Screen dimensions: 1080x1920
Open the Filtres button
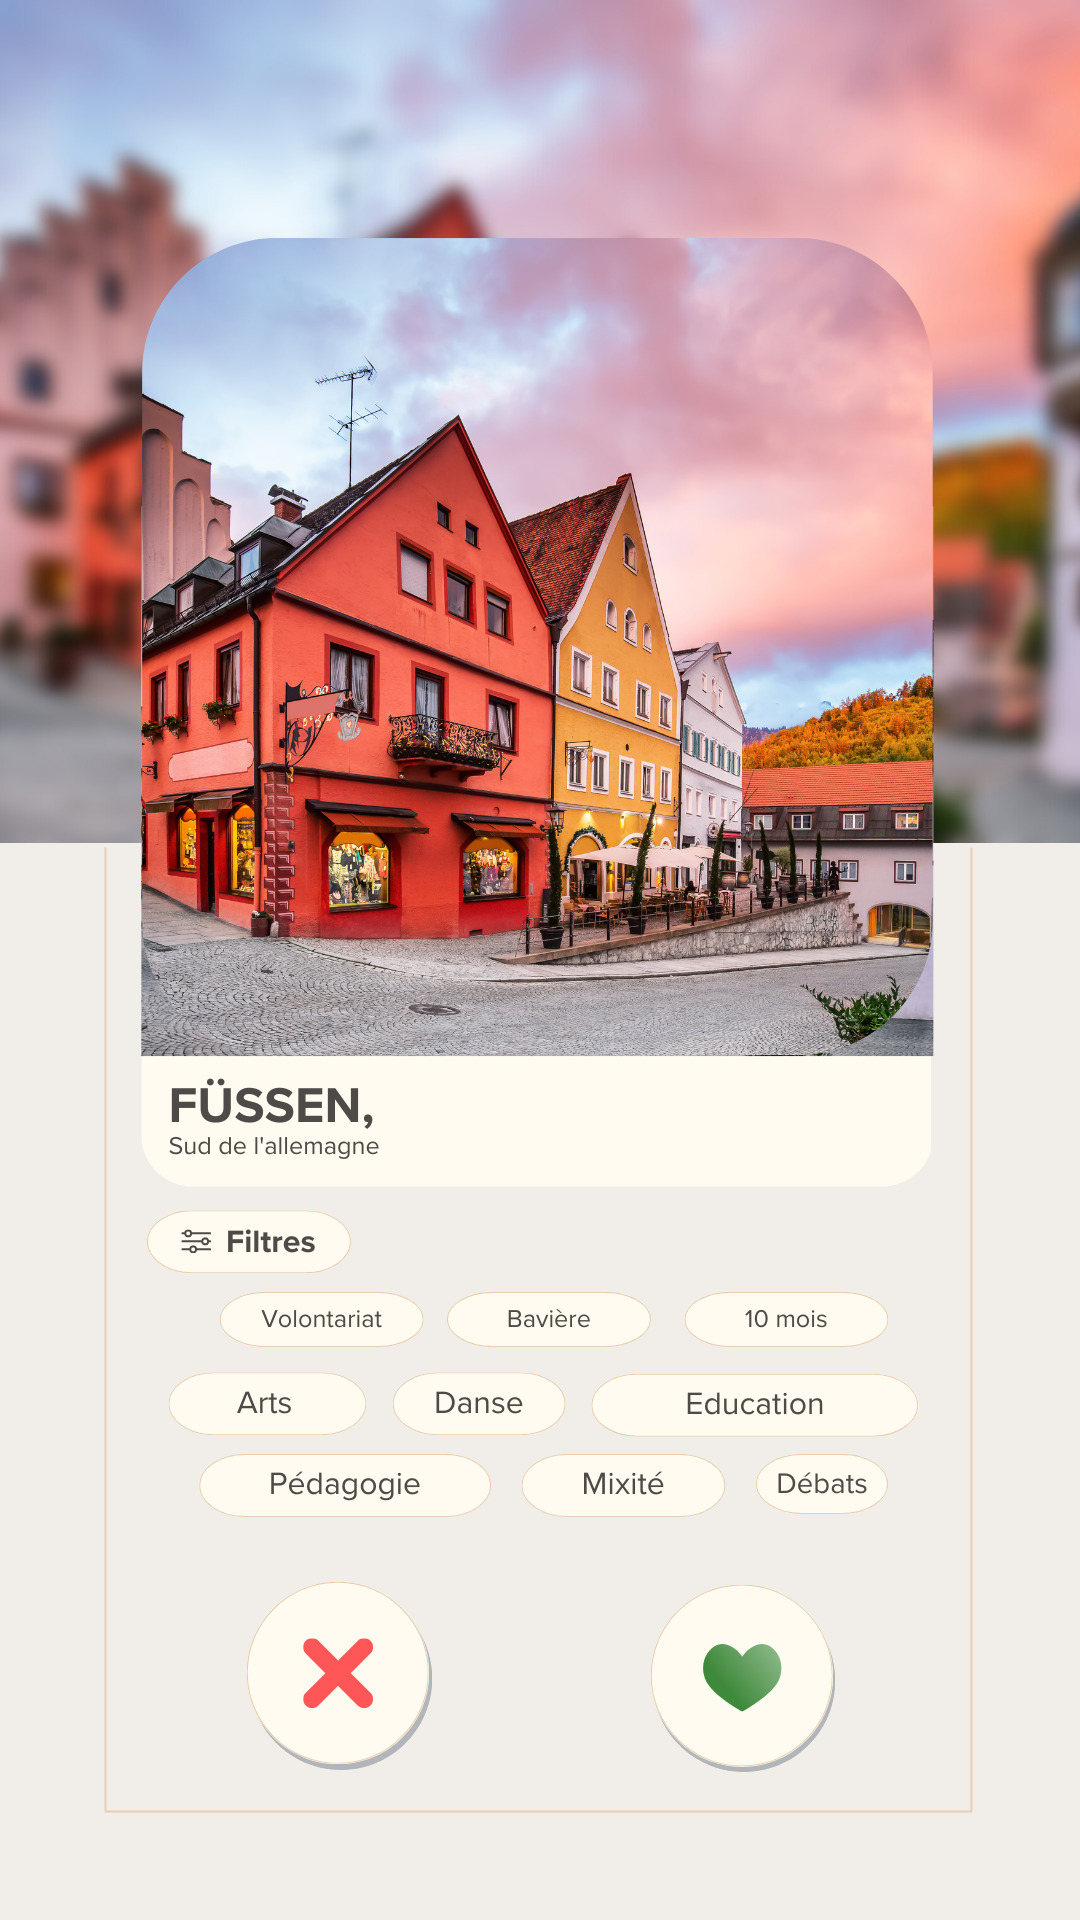(x=249, y=1242)
